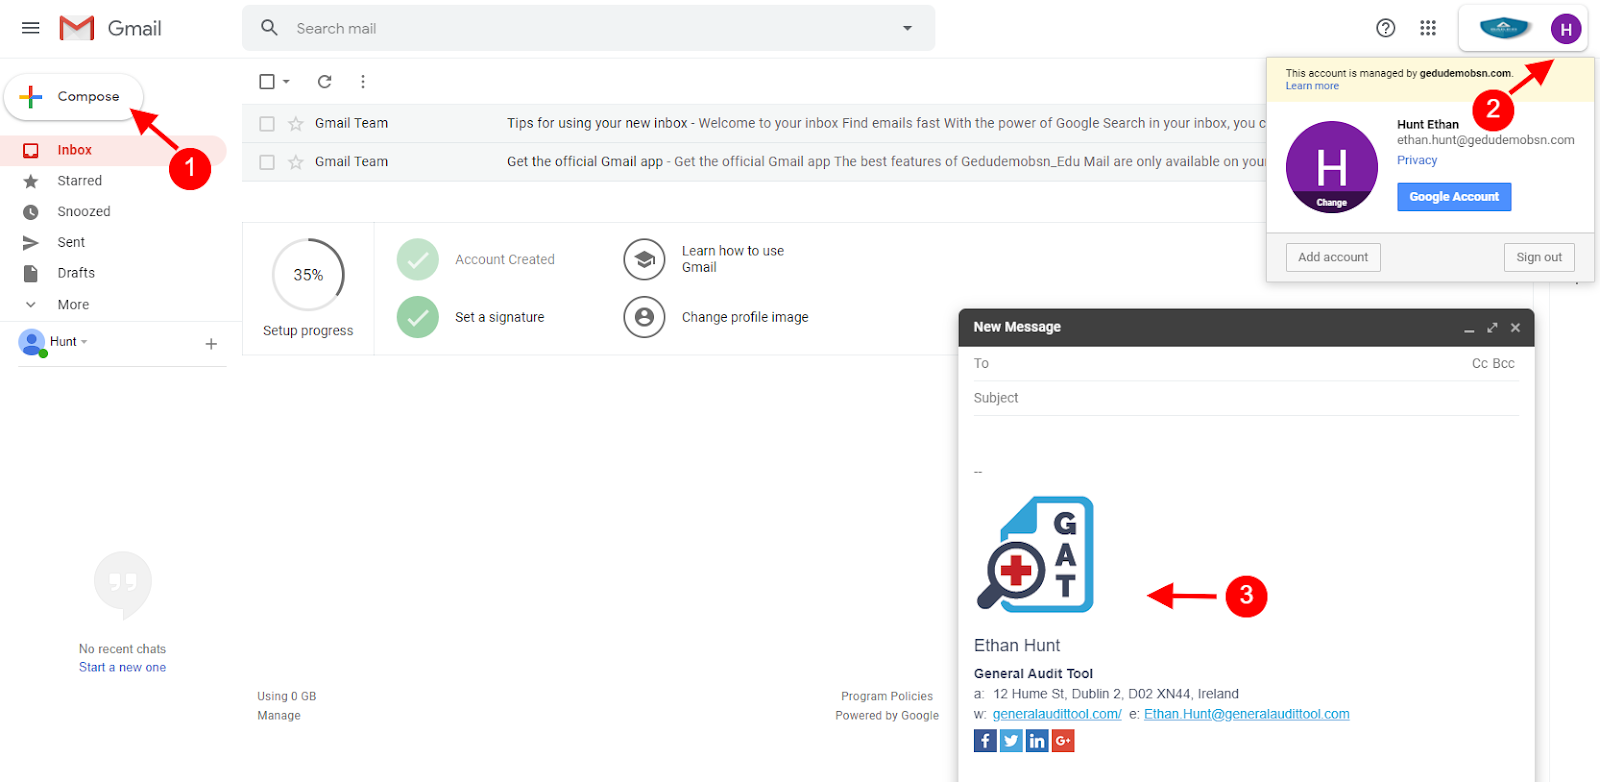This screenshot has width=1600, height=782.
Task: Click the search magnifier icon
Action: click(269, 28)
